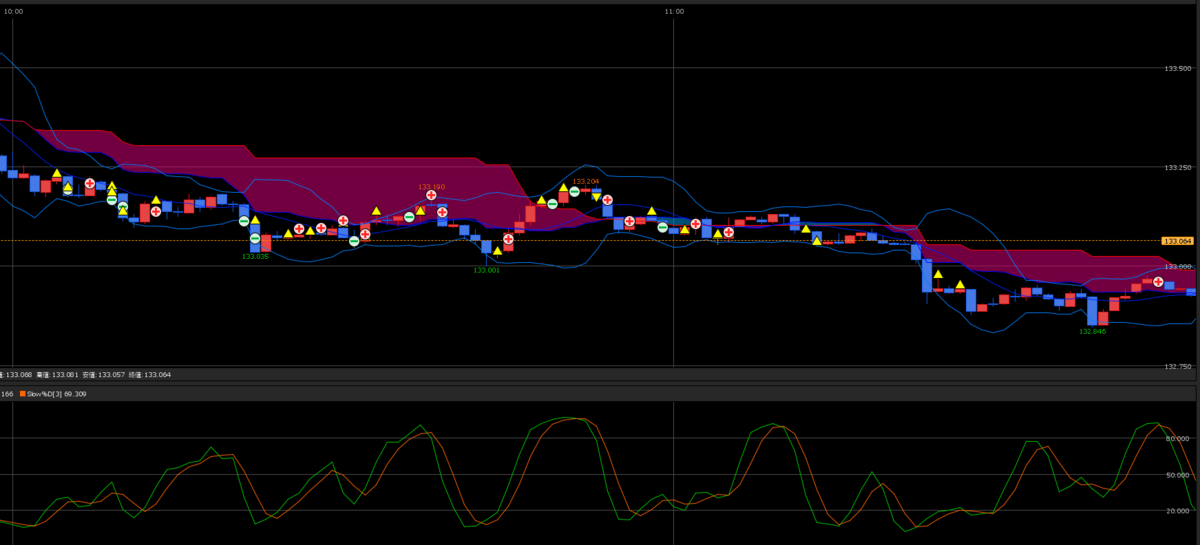Select the 133.250 price axis label
Image resolution: width=1200 pixels, height=545 pixels.
pyautogui.click(x=1178, y=168)
